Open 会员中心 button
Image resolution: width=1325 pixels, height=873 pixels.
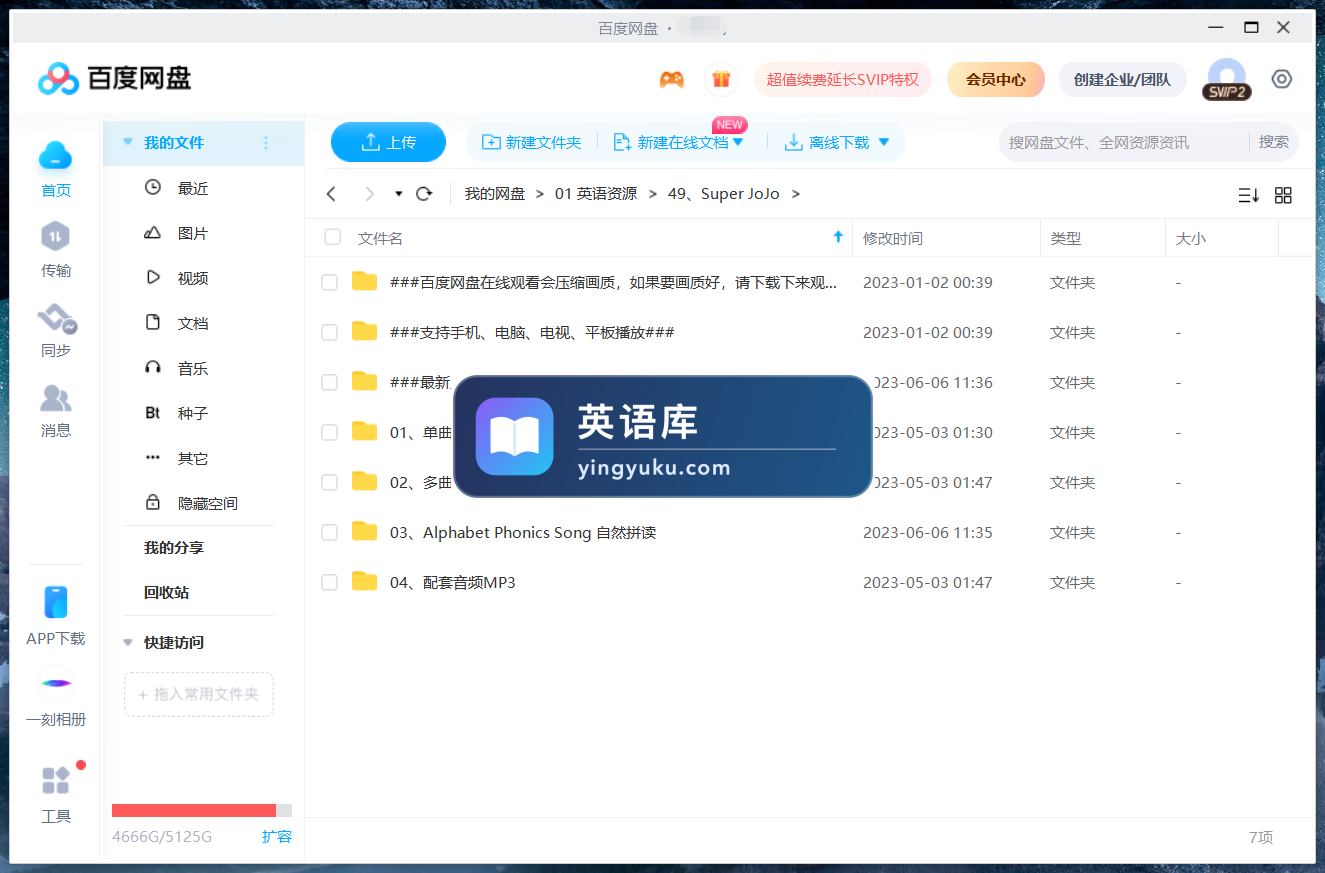(996, 79)
